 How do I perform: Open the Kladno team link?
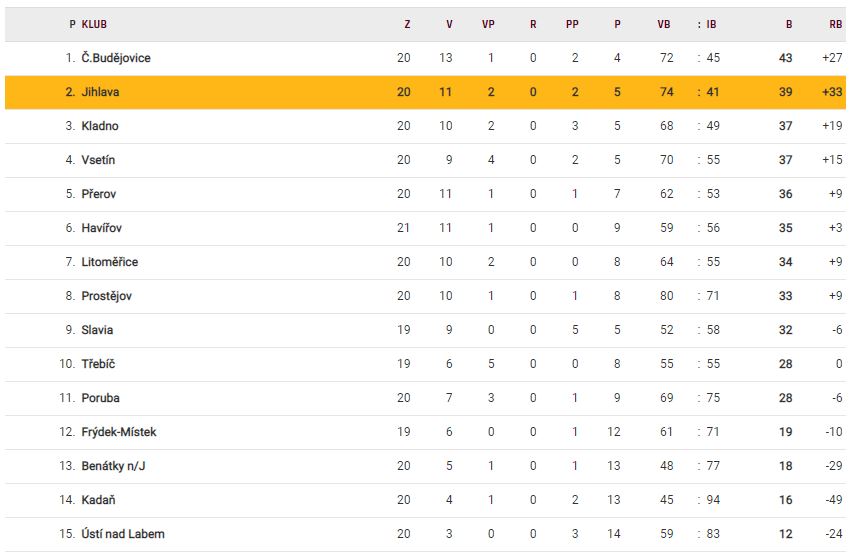pyautogui.click(x=100, y=126)
